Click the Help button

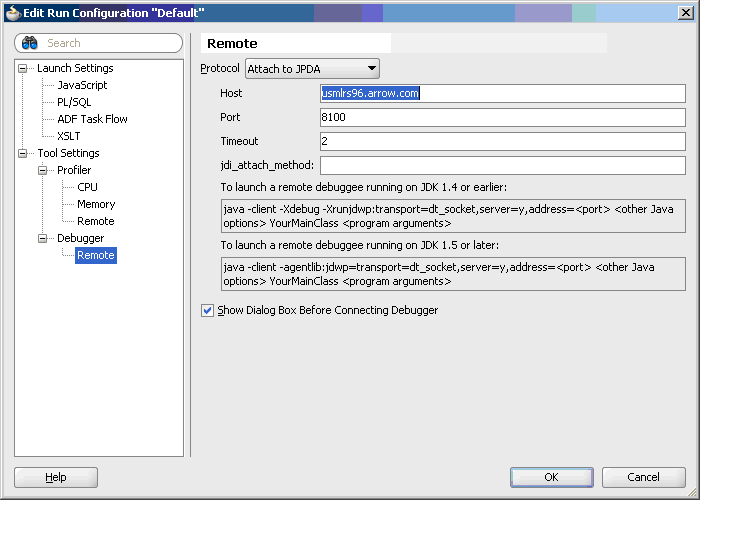pyautogui.click(x=56, y=477)
